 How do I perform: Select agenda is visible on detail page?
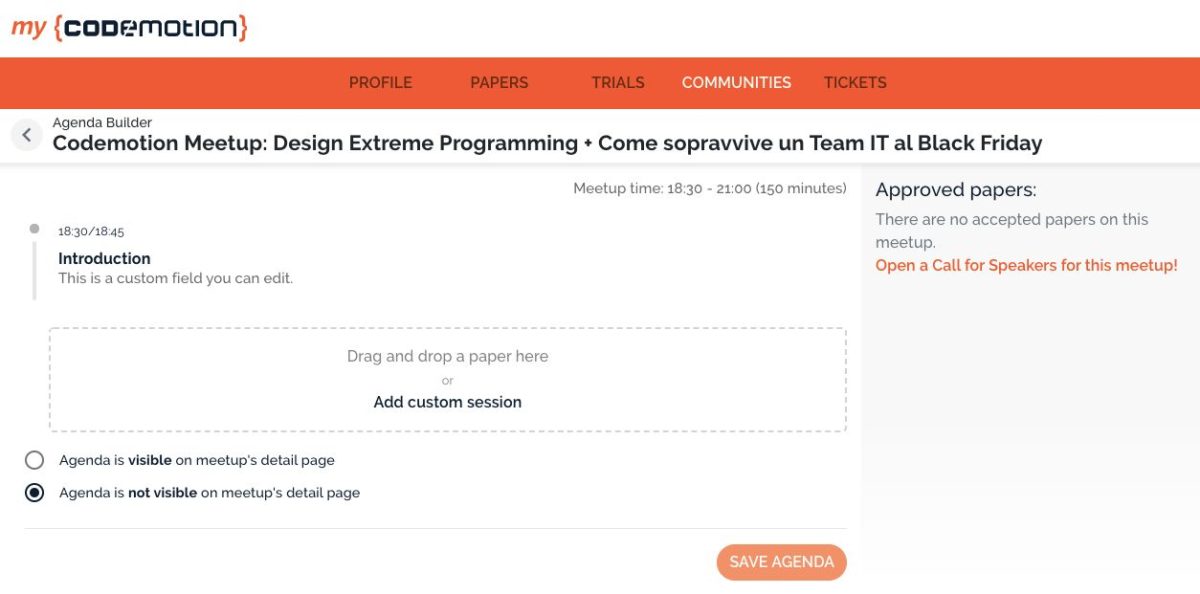click(34, 460)
